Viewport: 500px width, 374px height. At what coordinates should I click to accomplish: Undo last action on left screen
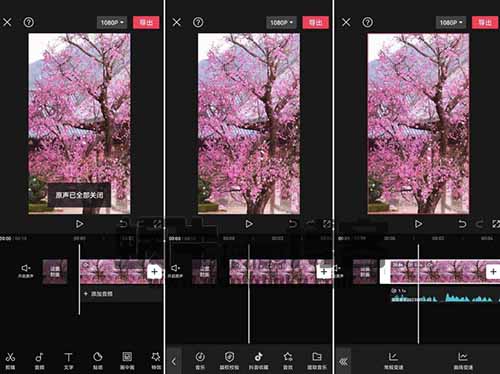click(124, 224)
